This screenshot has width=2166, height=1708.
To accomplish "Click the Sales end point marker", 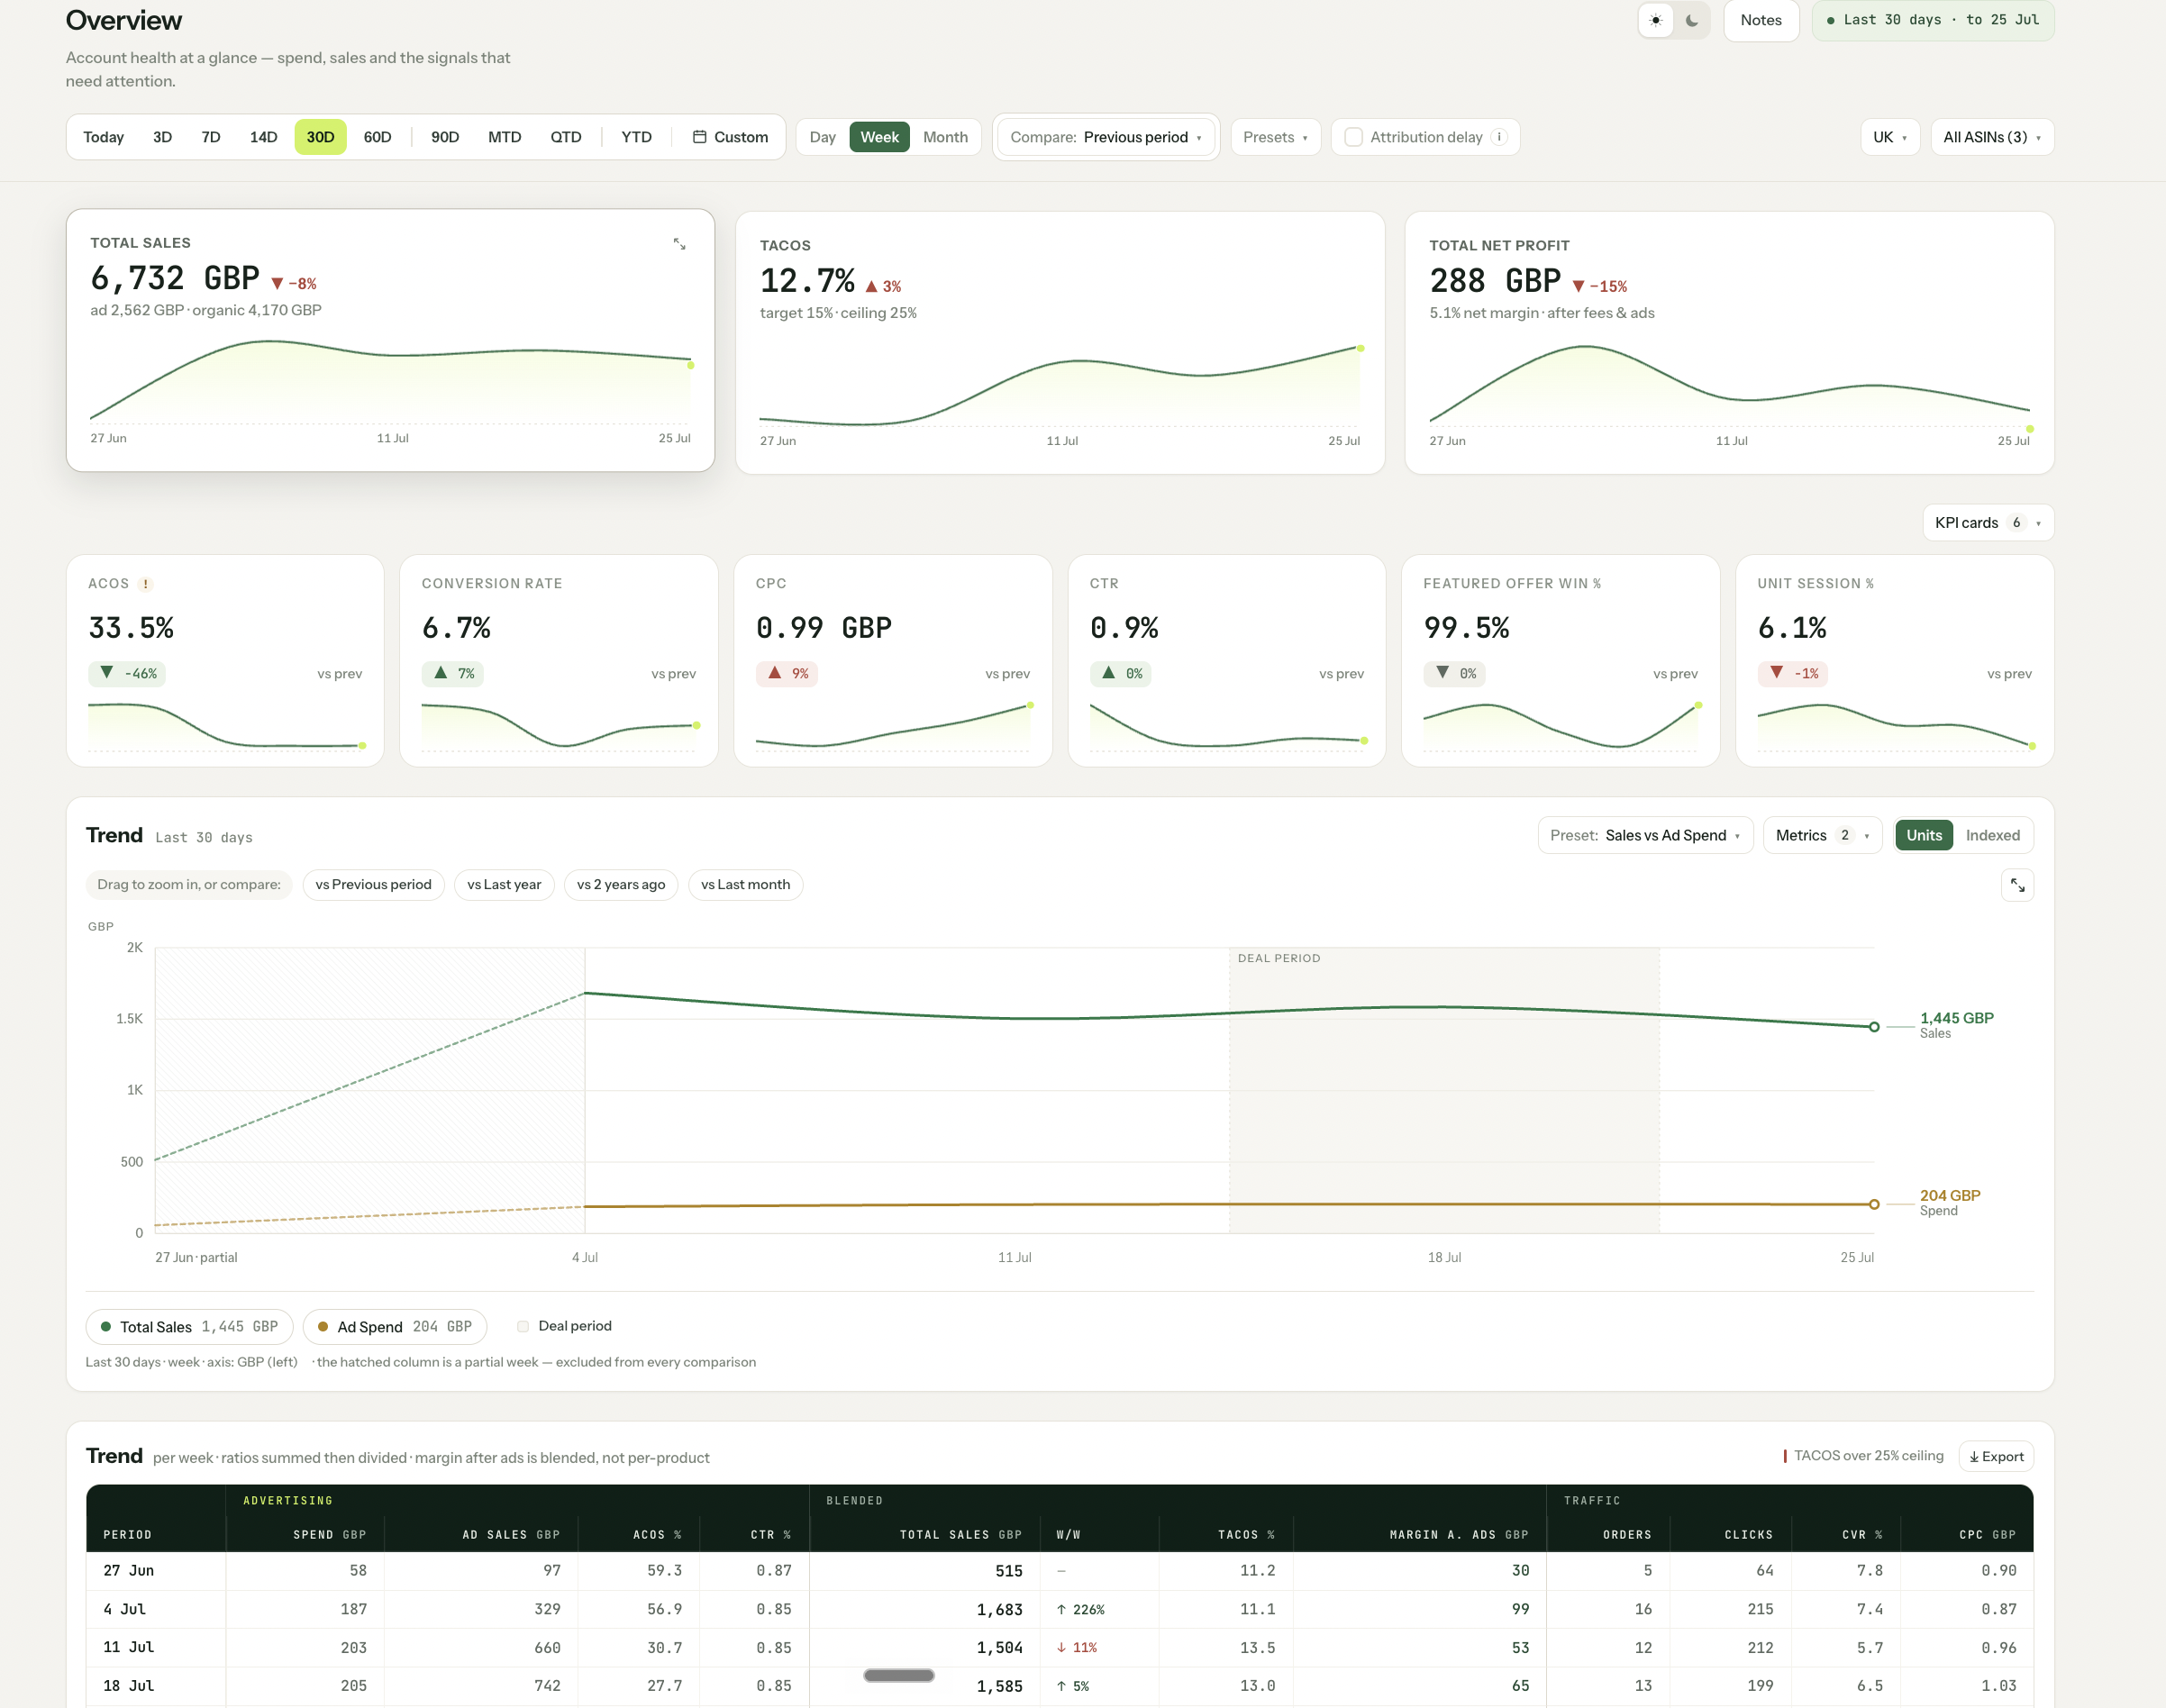I will pyautogui.click(x=1874, y=1027).
